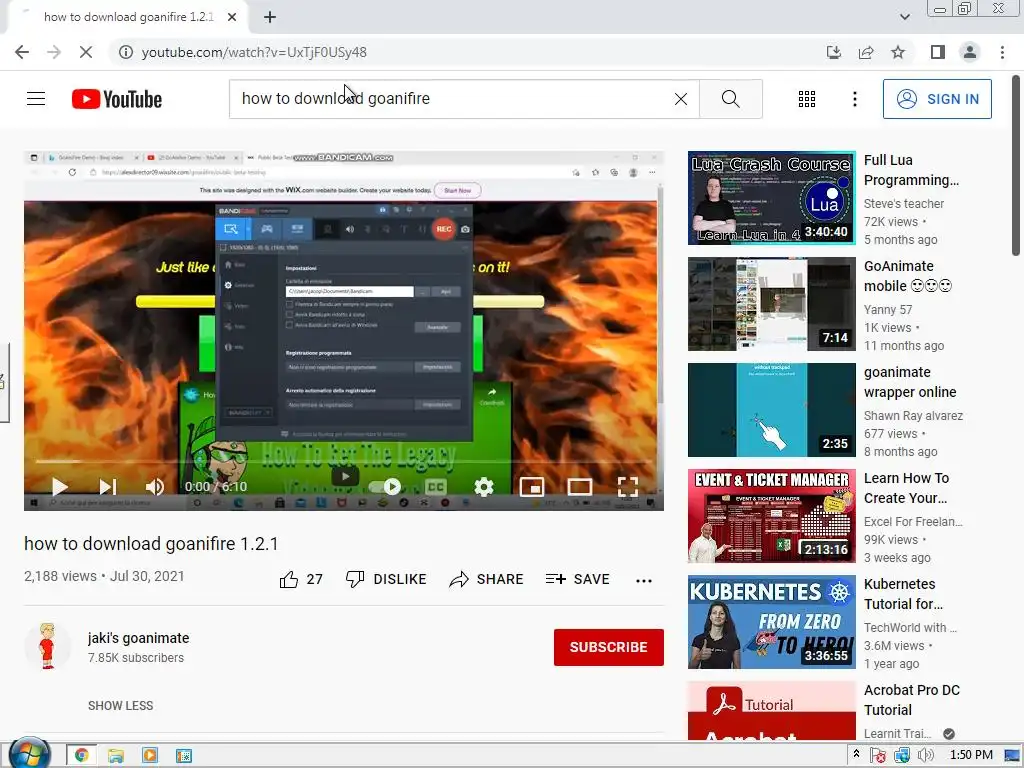Open the network tray icon
The image size is (1024, 768).
[902, 756]
